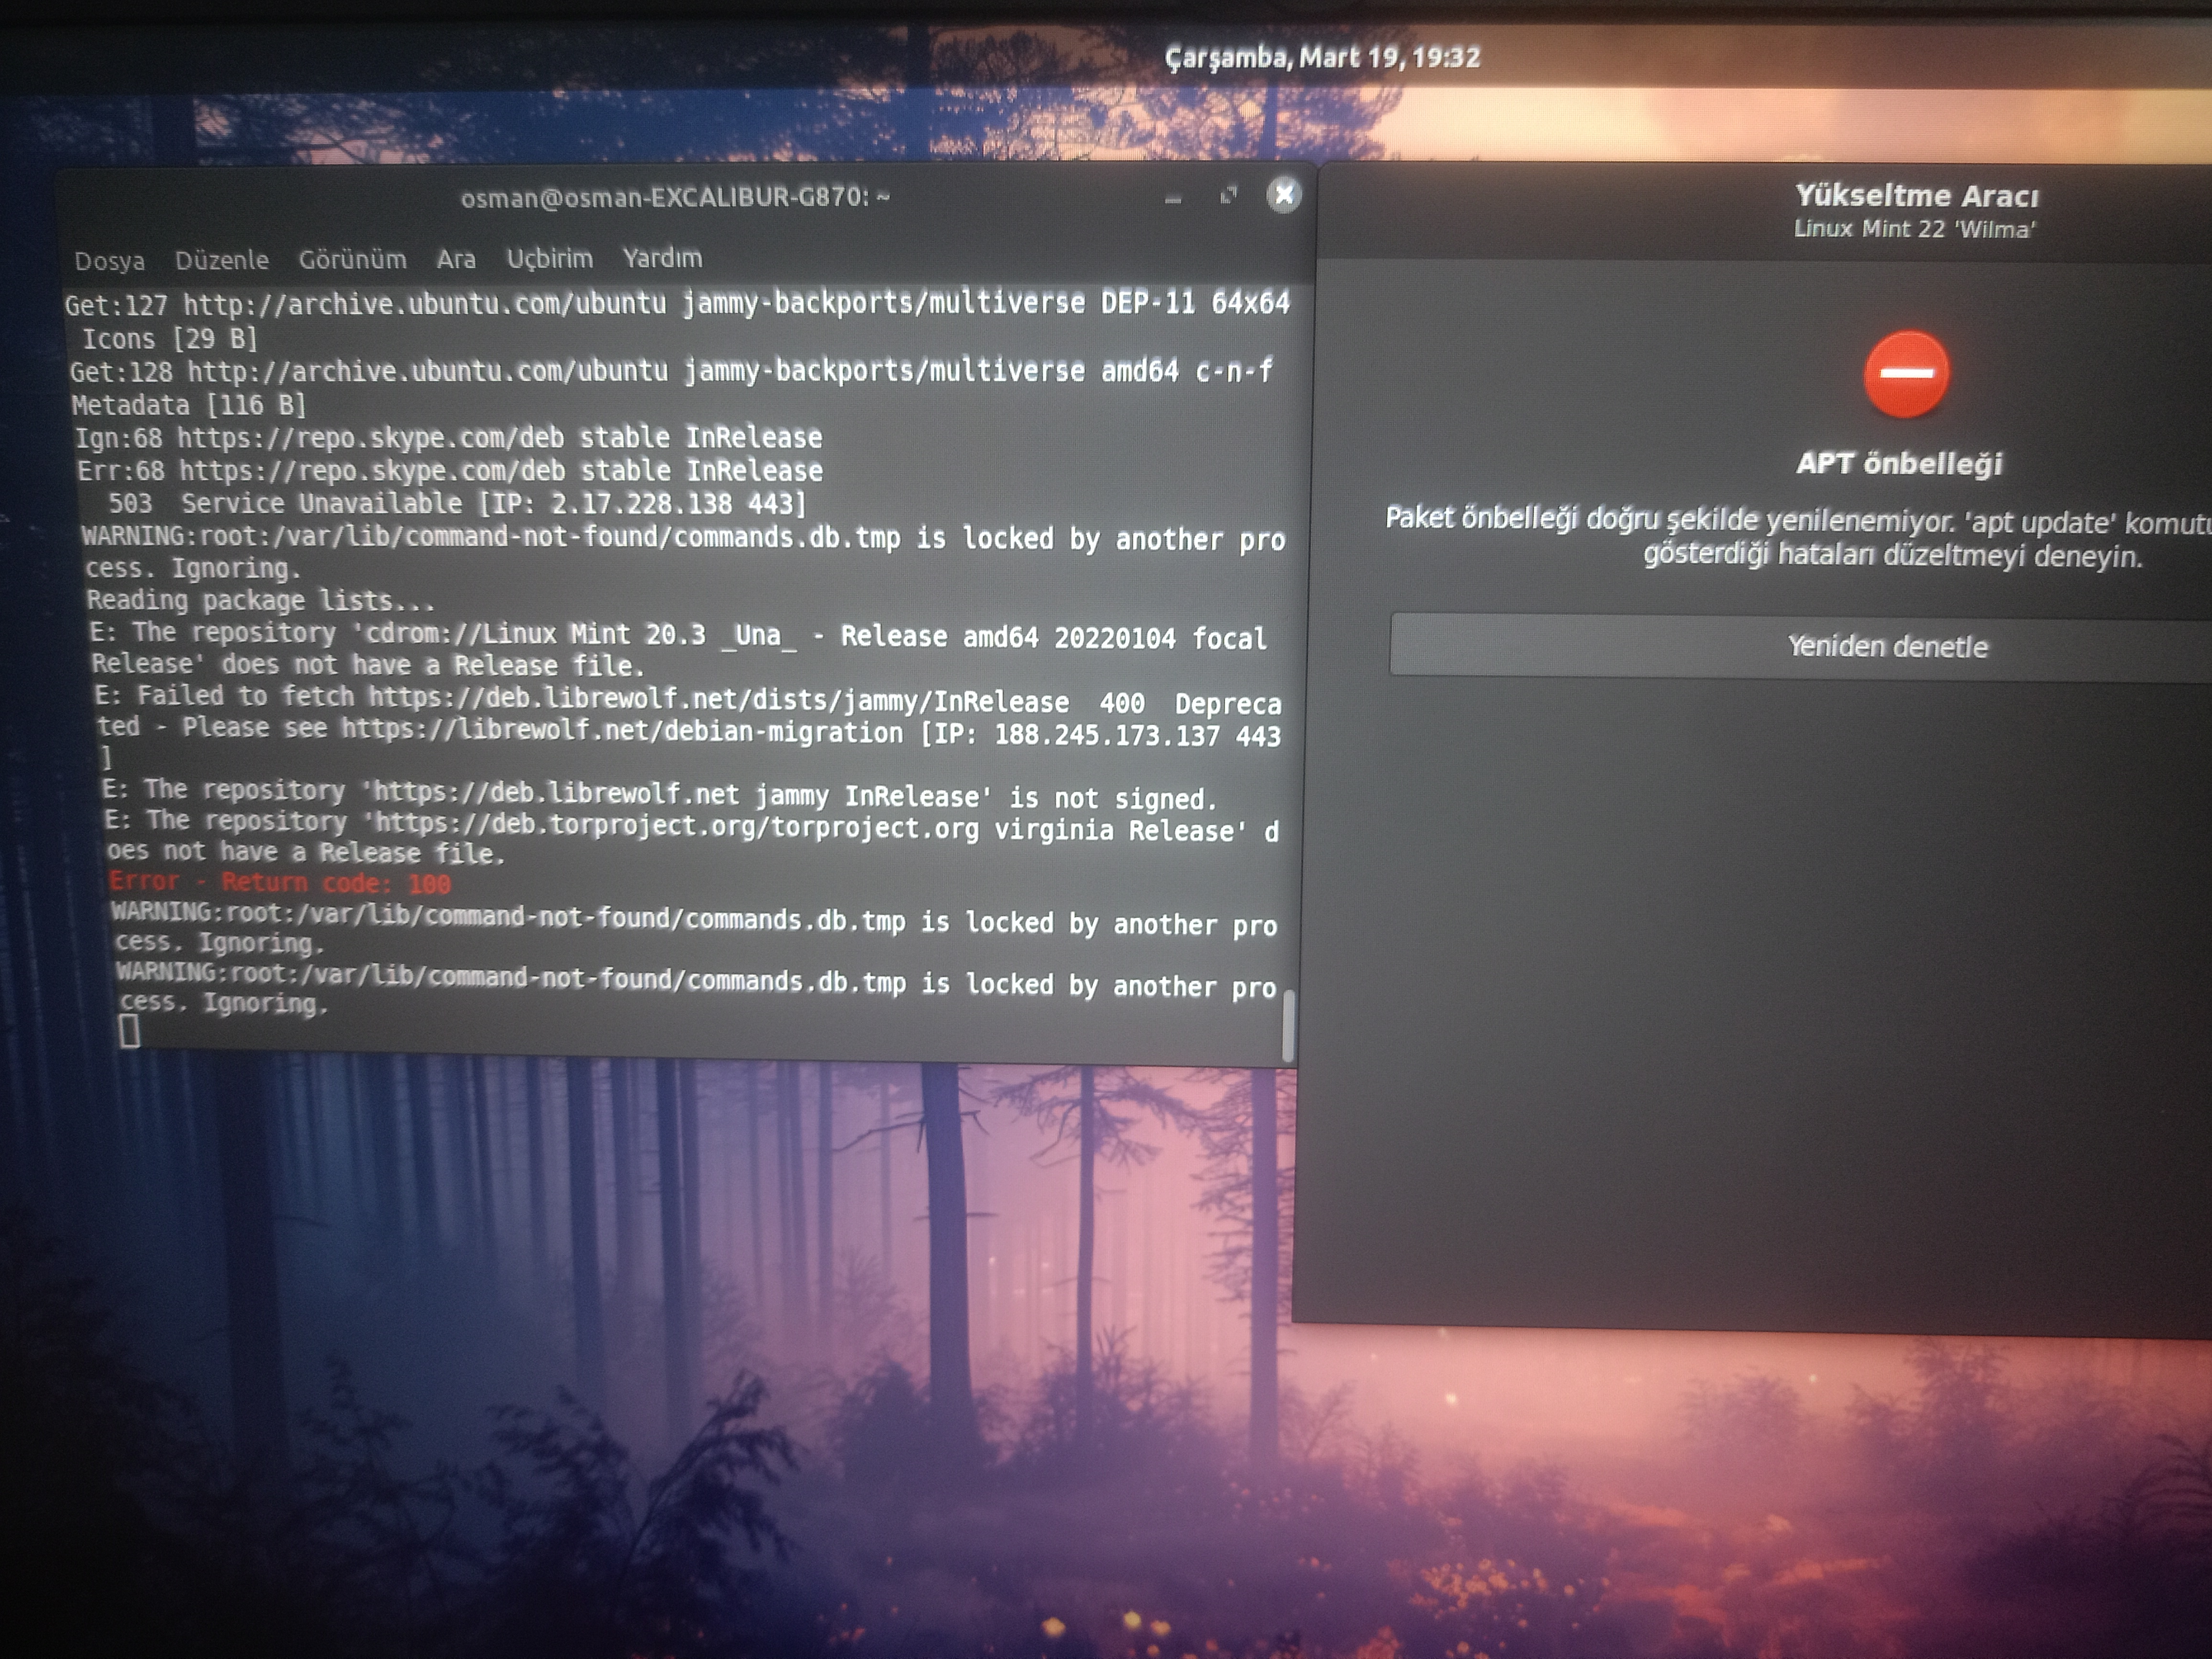Open the Yardım menu in the terminal
The width and height of the screenshot is (2212, 1659).
click(x=662, y=258)
